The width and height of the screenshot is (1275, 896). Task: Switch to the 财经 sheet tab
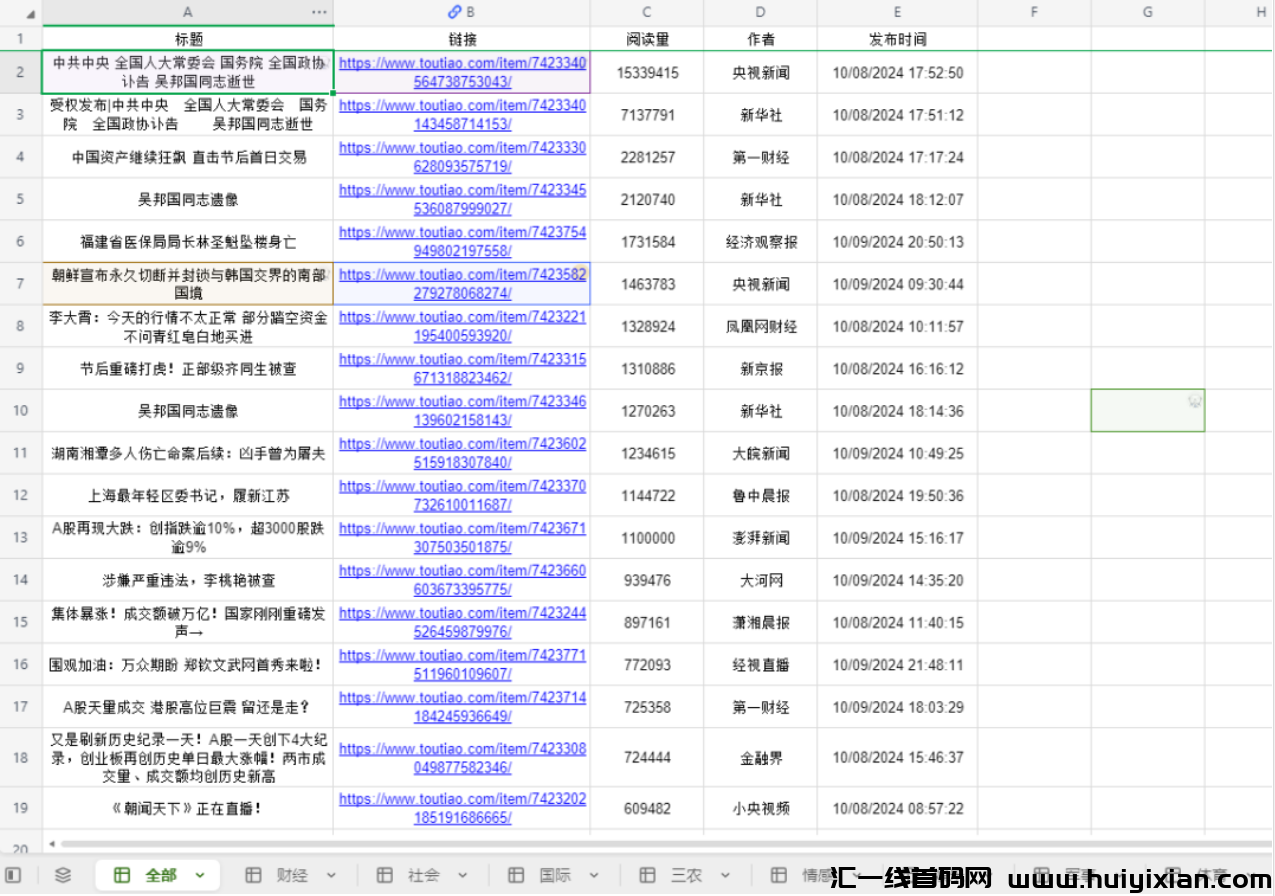pos(291,874)
